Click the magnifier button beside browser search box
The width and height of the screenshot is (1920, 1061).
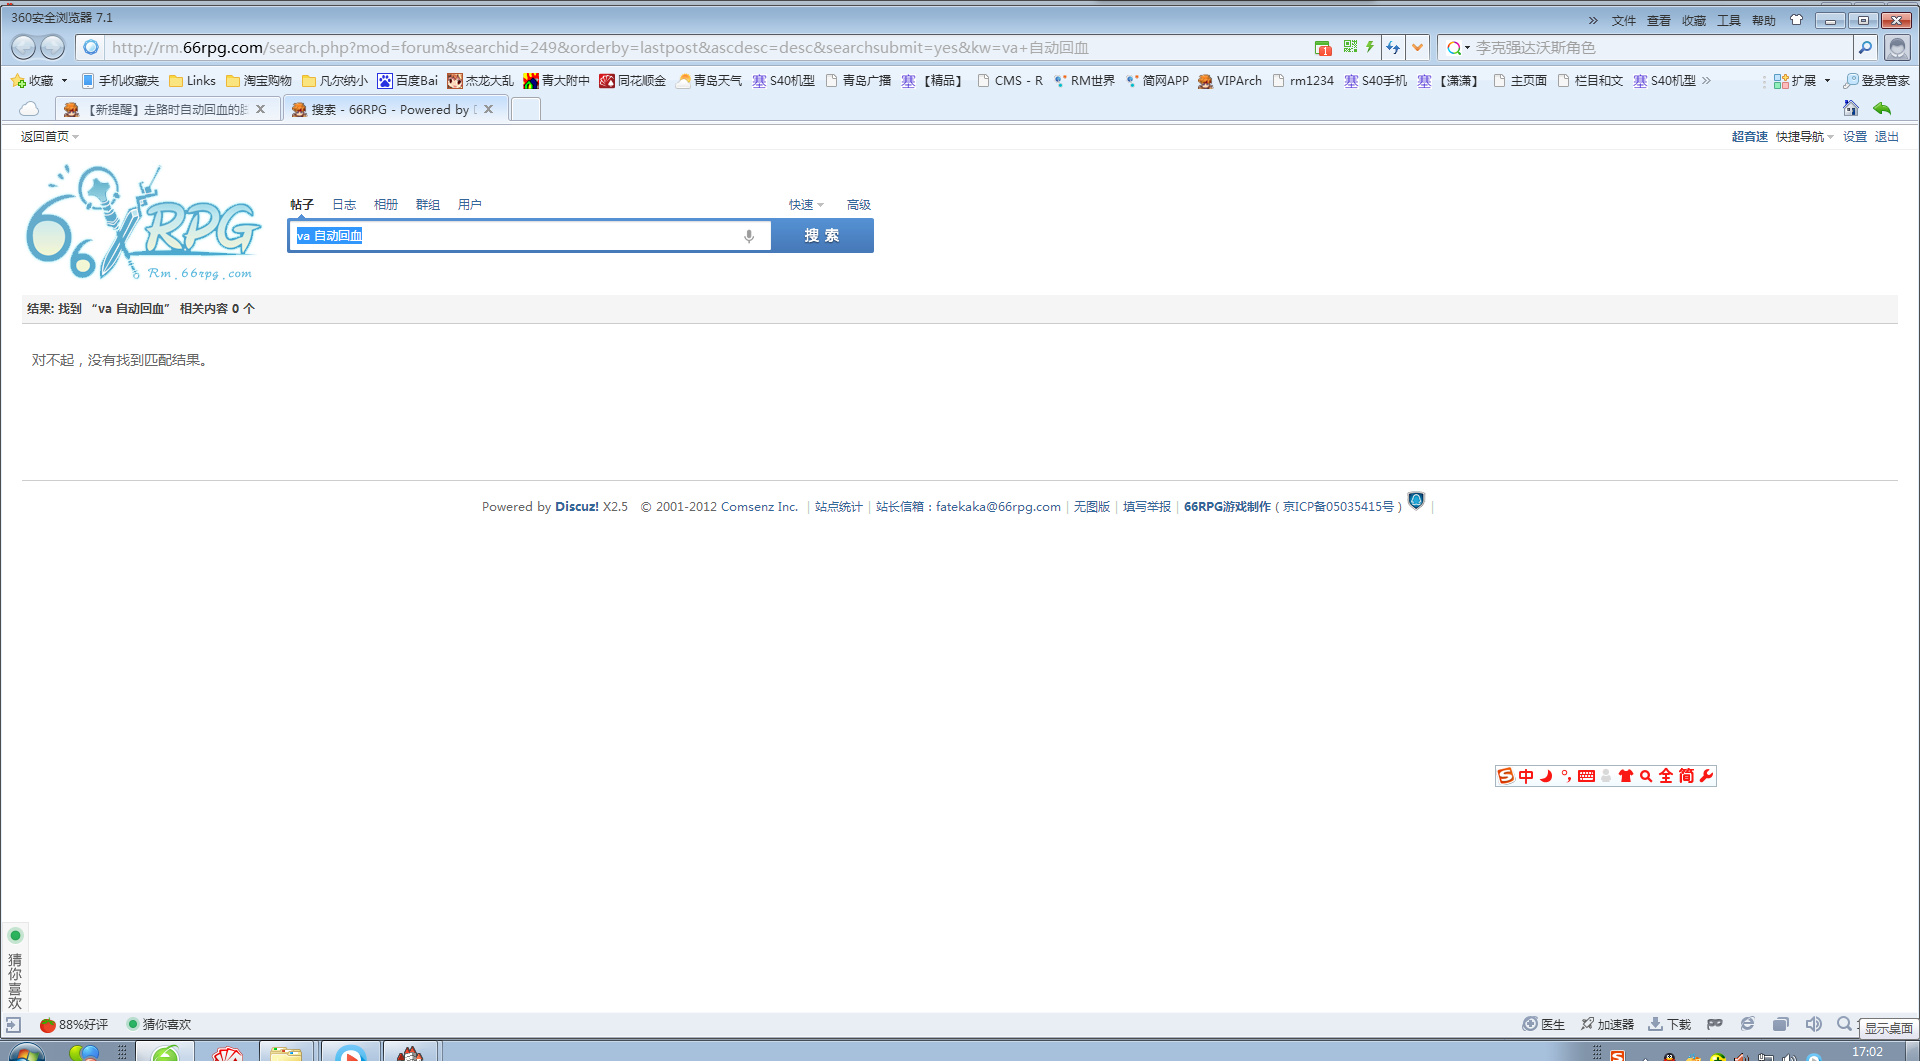pyautogui.click(x=1865, y=47)
